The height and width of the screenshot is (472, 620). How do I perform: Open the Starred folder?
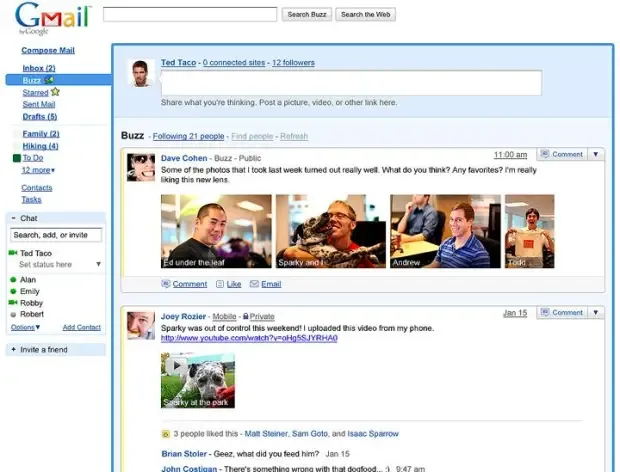click(35, 93)
